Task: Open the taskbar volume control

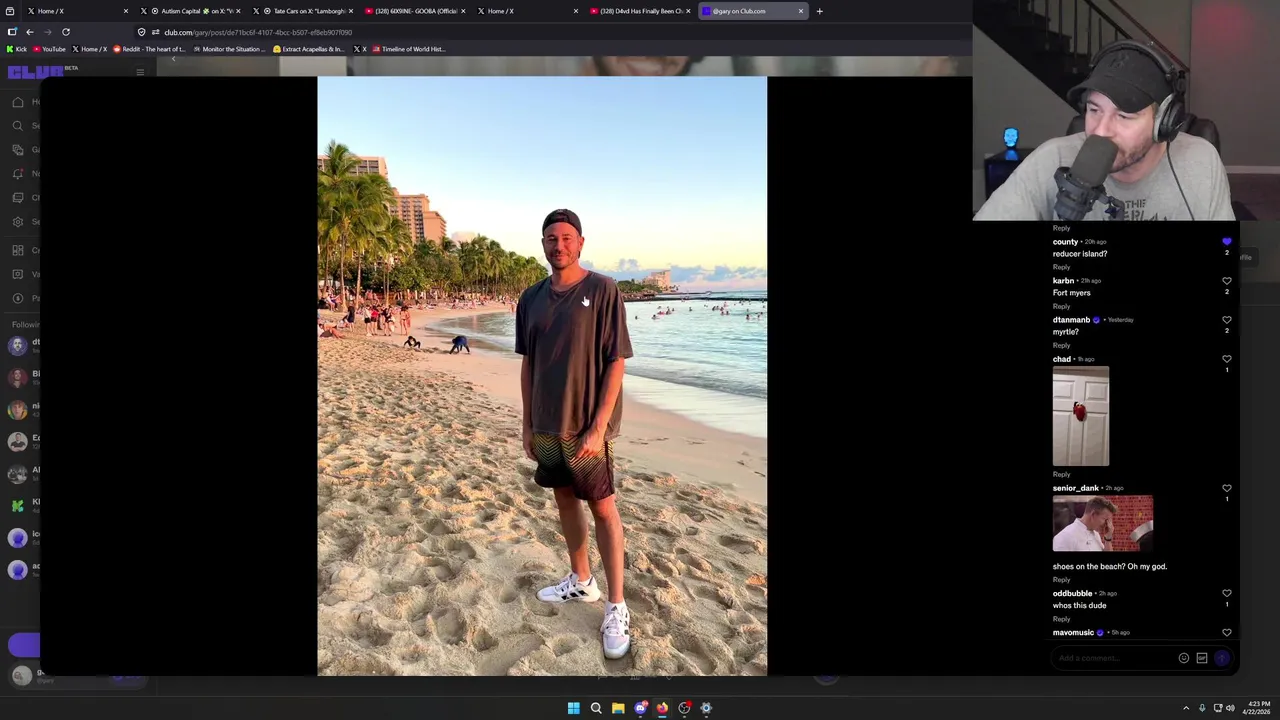Action: coord(1230,708)
